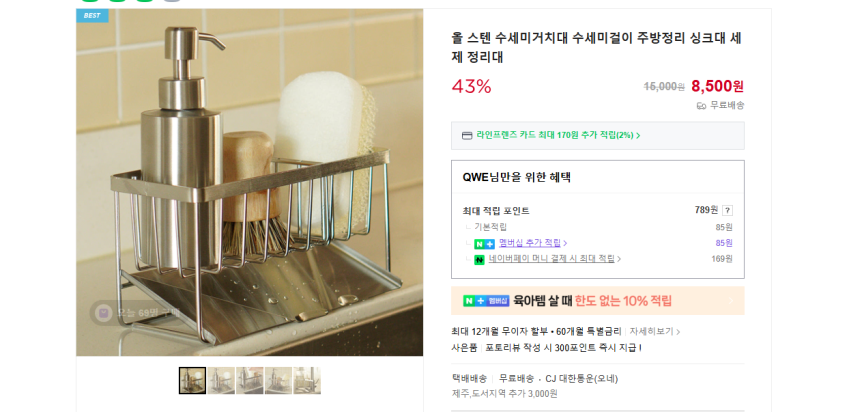Click the main product image of sponge holder
Screen dimensions: 849x412
click(x=250, y=182)
